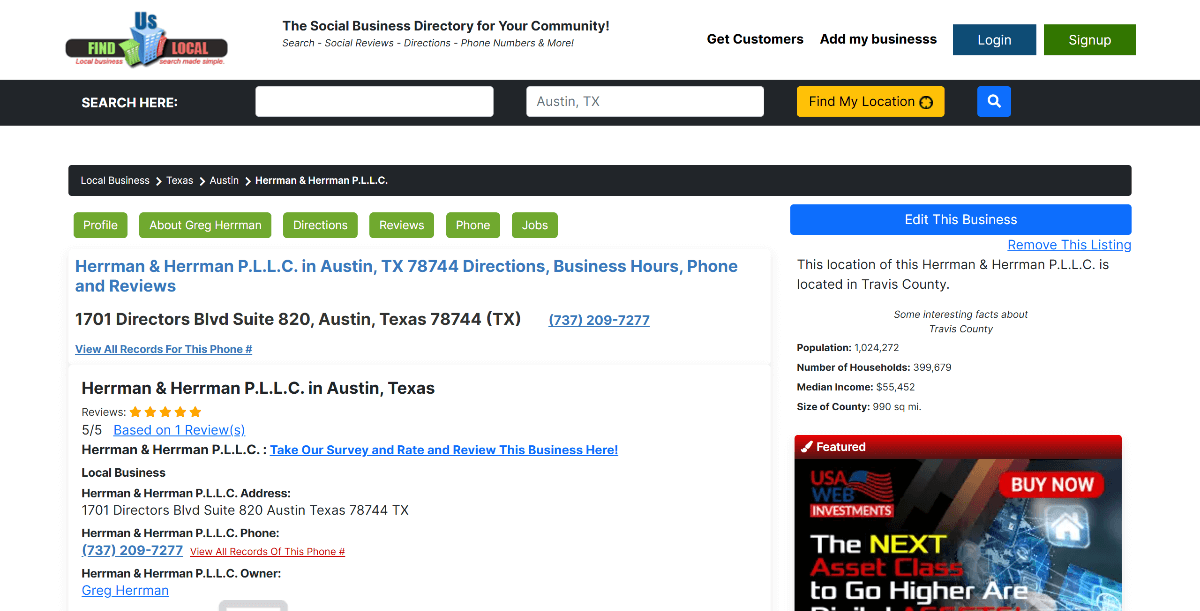Select Local Business category label
1200x611 pixels.
(x=123, y=472)
